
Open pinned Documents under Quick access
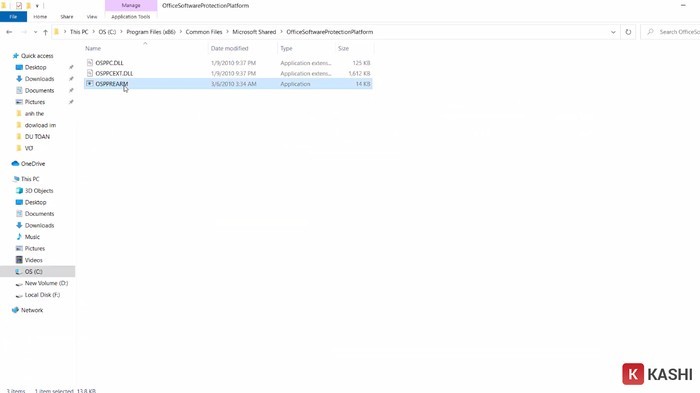coord(39,91)
